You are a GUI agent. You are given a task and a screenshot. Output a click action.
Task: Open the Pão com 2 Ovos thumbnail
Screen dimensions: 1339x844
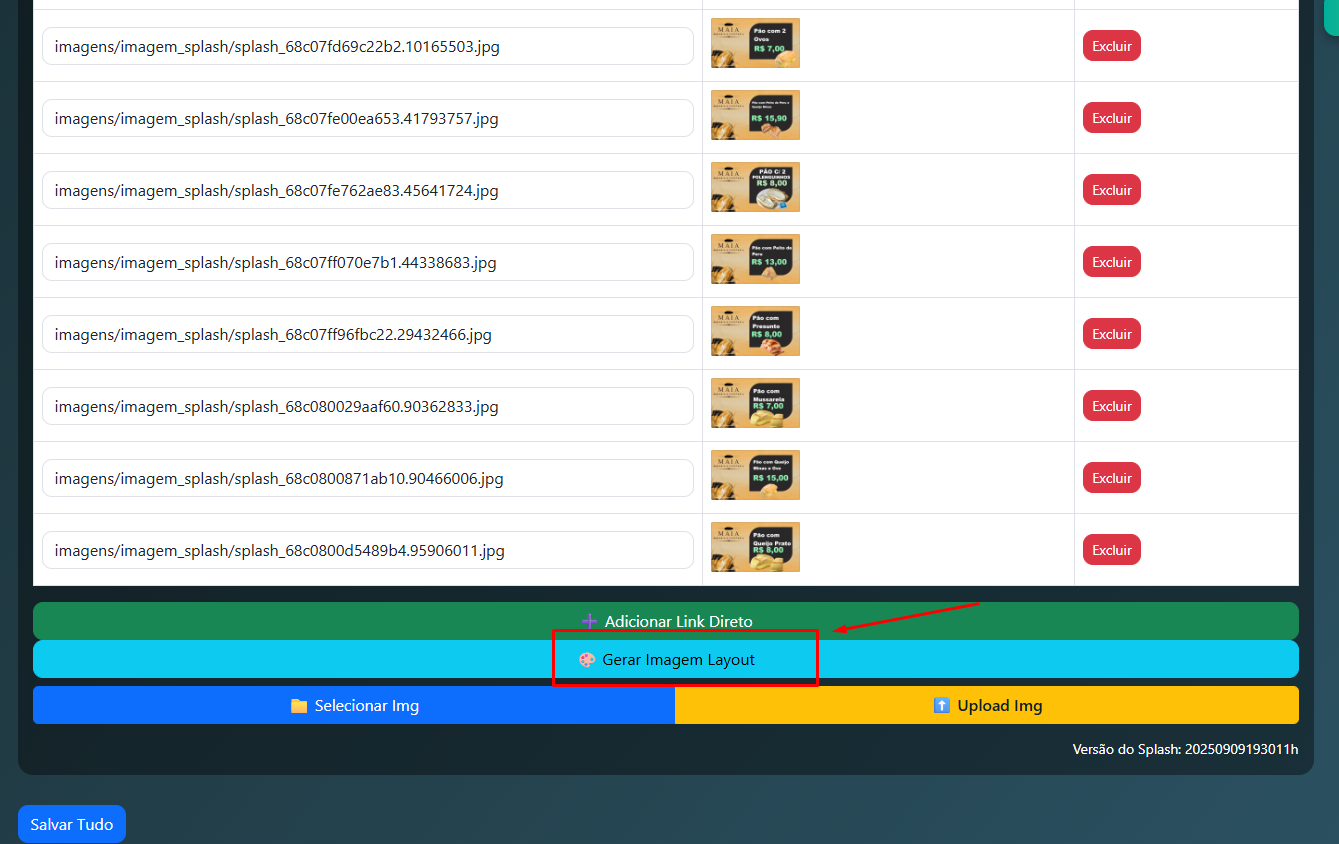point(755,43)
